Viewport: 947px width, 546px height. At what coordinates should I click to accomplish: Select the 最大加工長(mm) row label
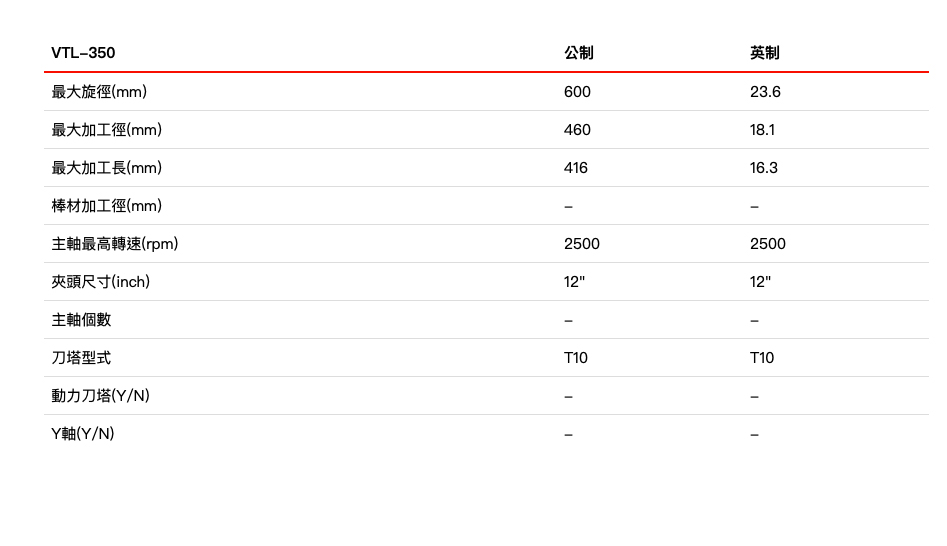[107, 168]
